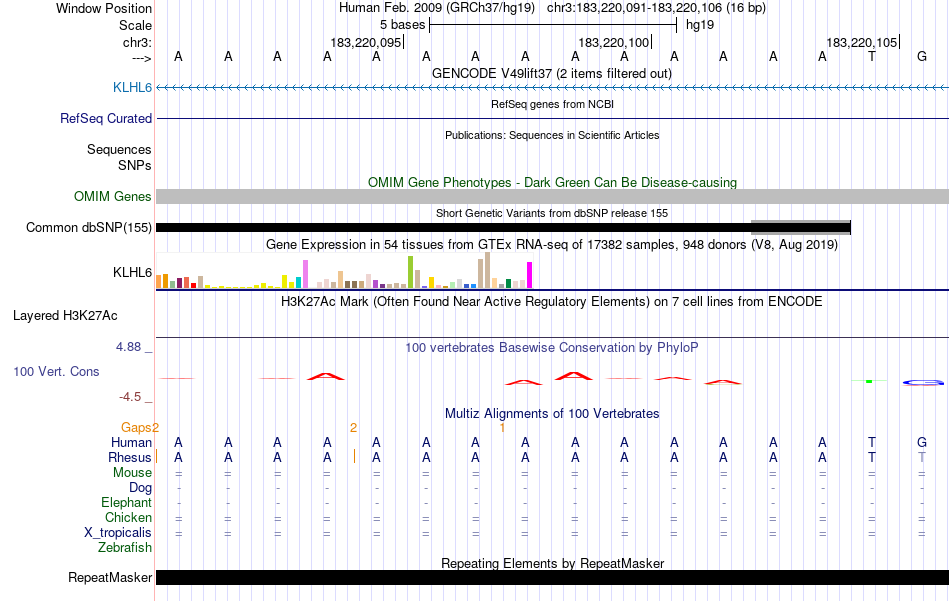
Task: Click the Chicken species row label
Action: coord(128,518)
